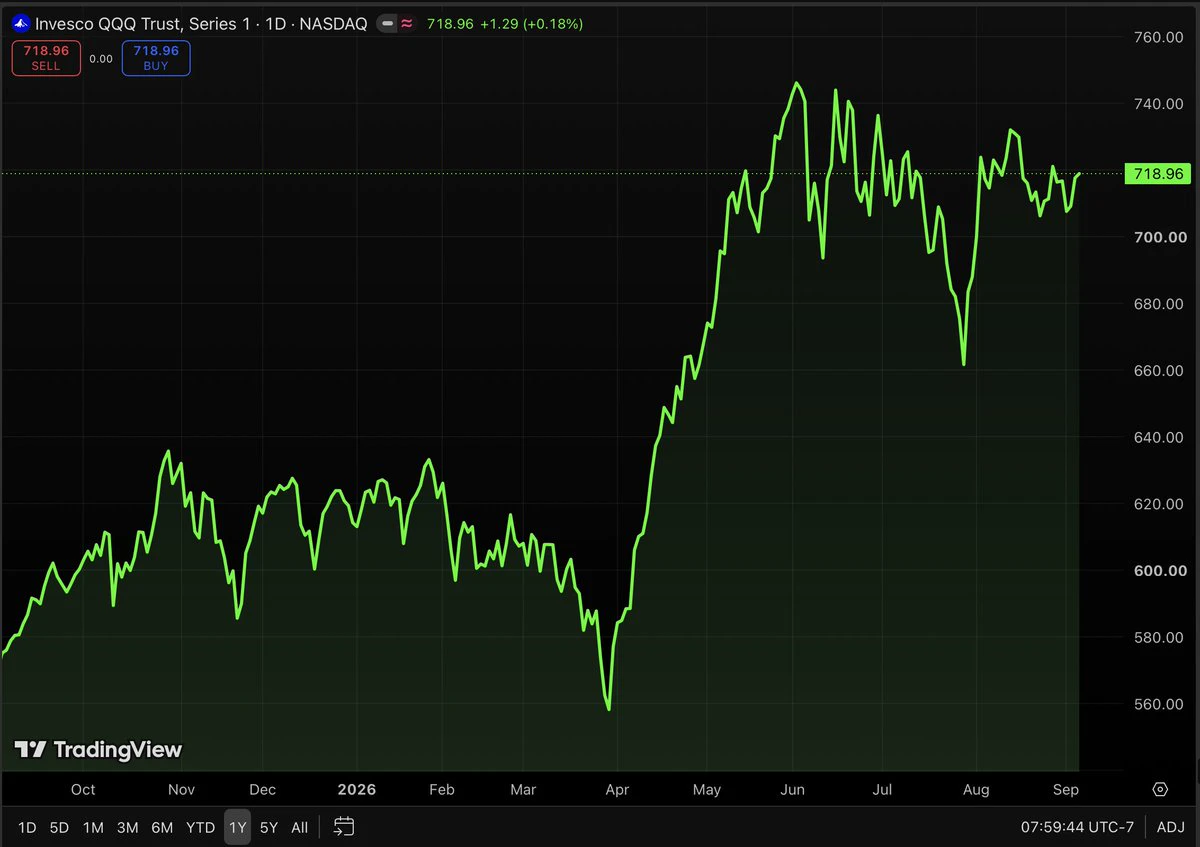Select the 1Y time range
The height and width of the screenshot is (847, 1200).
coord(237,827)
